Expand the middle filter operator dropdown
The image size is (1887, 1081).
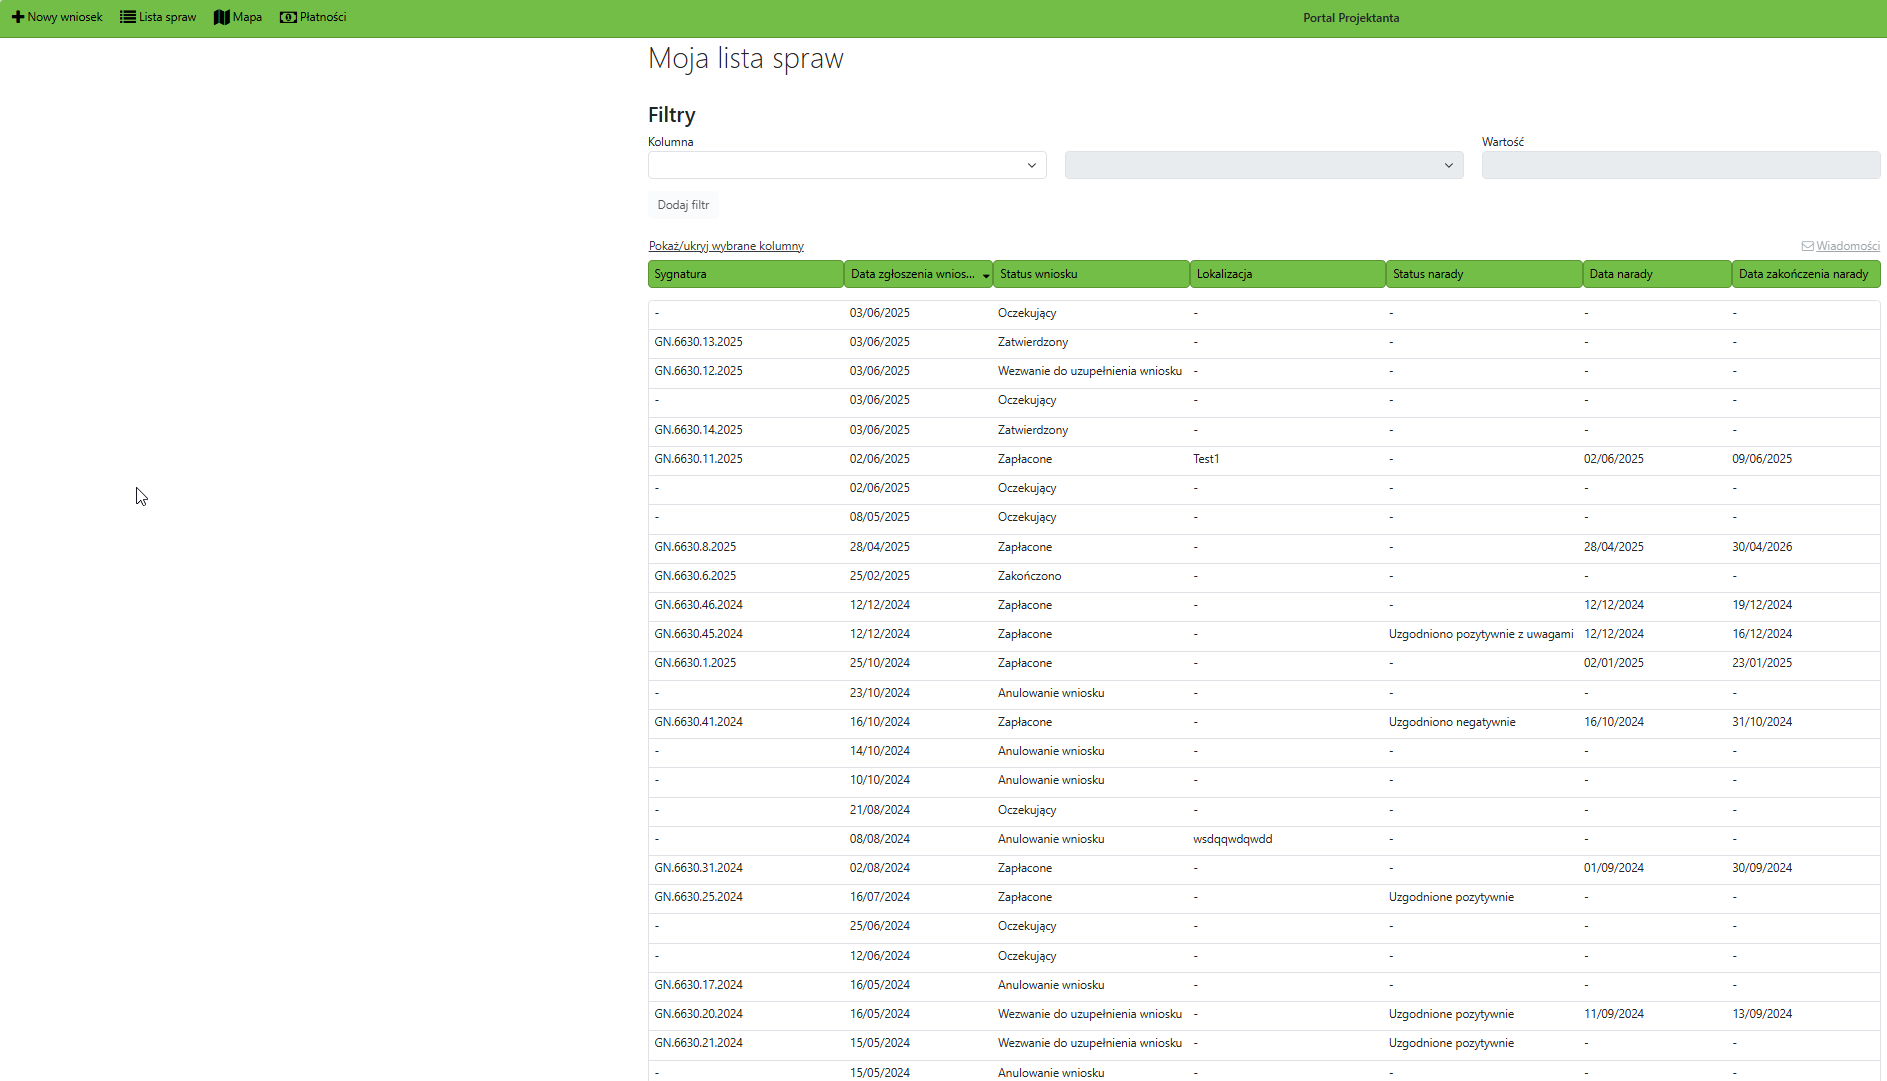1263,165
